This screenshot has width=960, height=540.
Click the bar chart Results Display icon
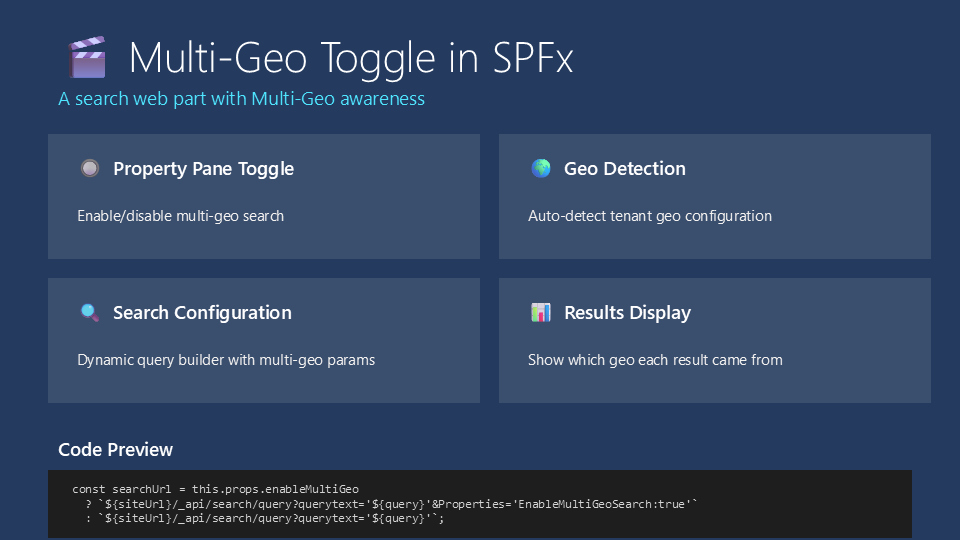(x=541, y=312)
